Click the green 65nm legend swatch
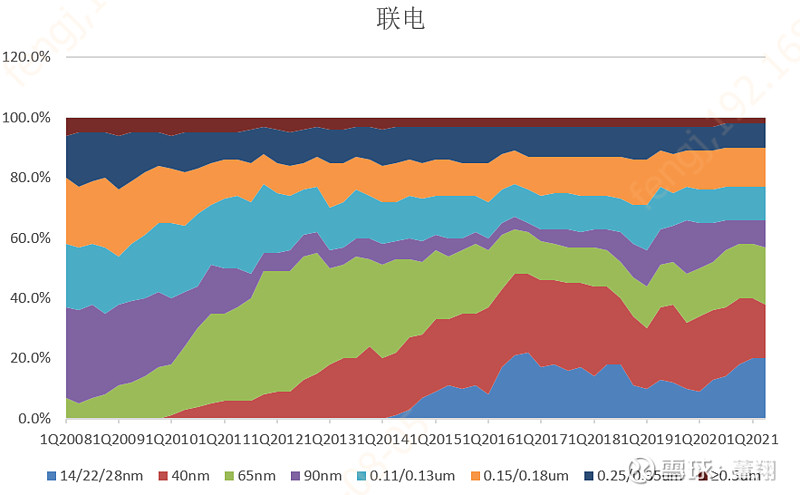The image size is (800, 495). tap(228, 474)
